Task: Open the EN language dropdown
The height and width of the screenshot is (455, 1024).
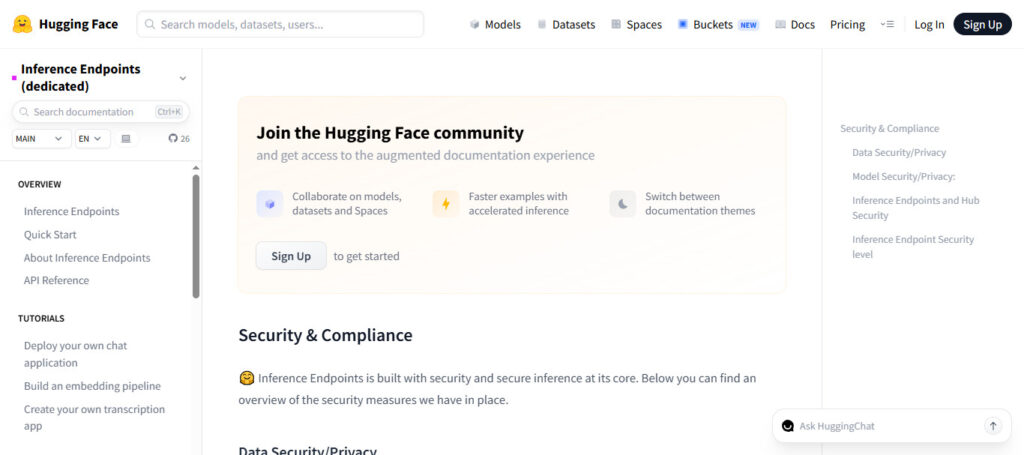Action: coord(93,138)
